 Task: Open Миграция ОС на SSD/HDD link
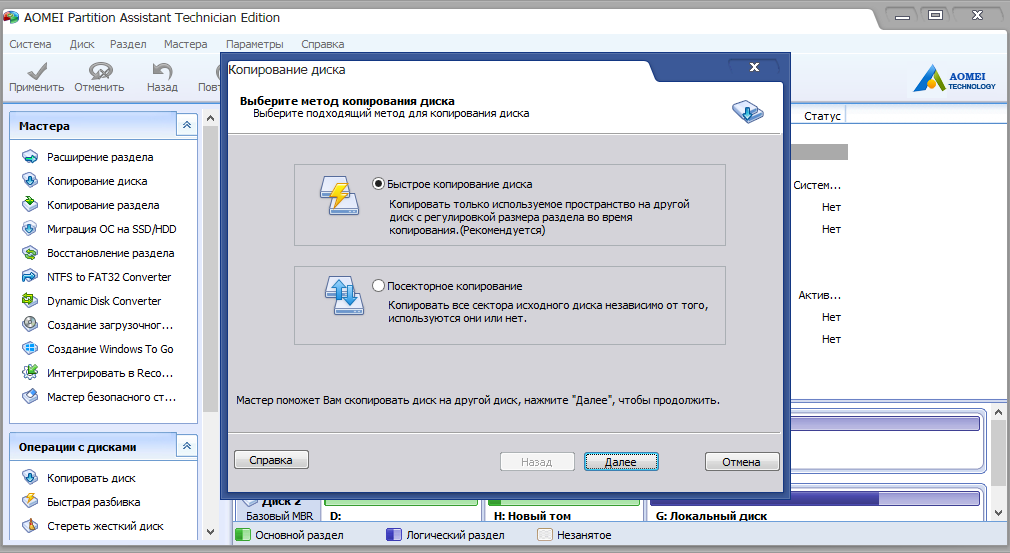111,229
